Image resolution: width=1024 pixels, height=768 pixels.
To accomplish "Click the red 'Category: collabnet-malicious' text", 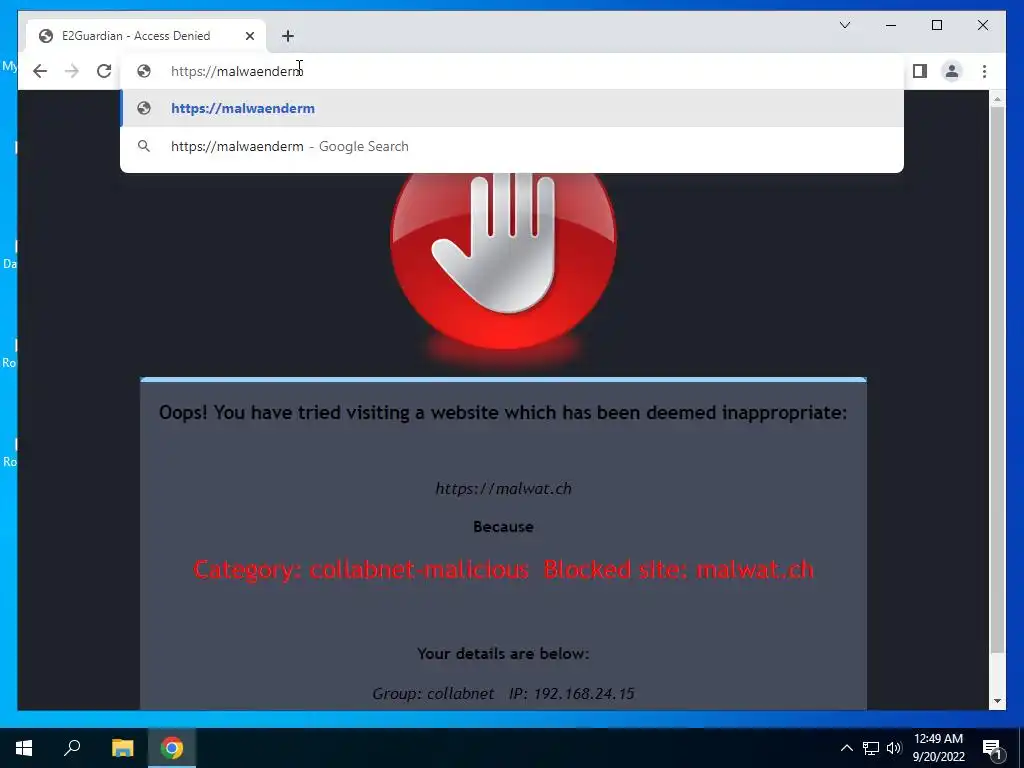I will (x=361, y=569).
